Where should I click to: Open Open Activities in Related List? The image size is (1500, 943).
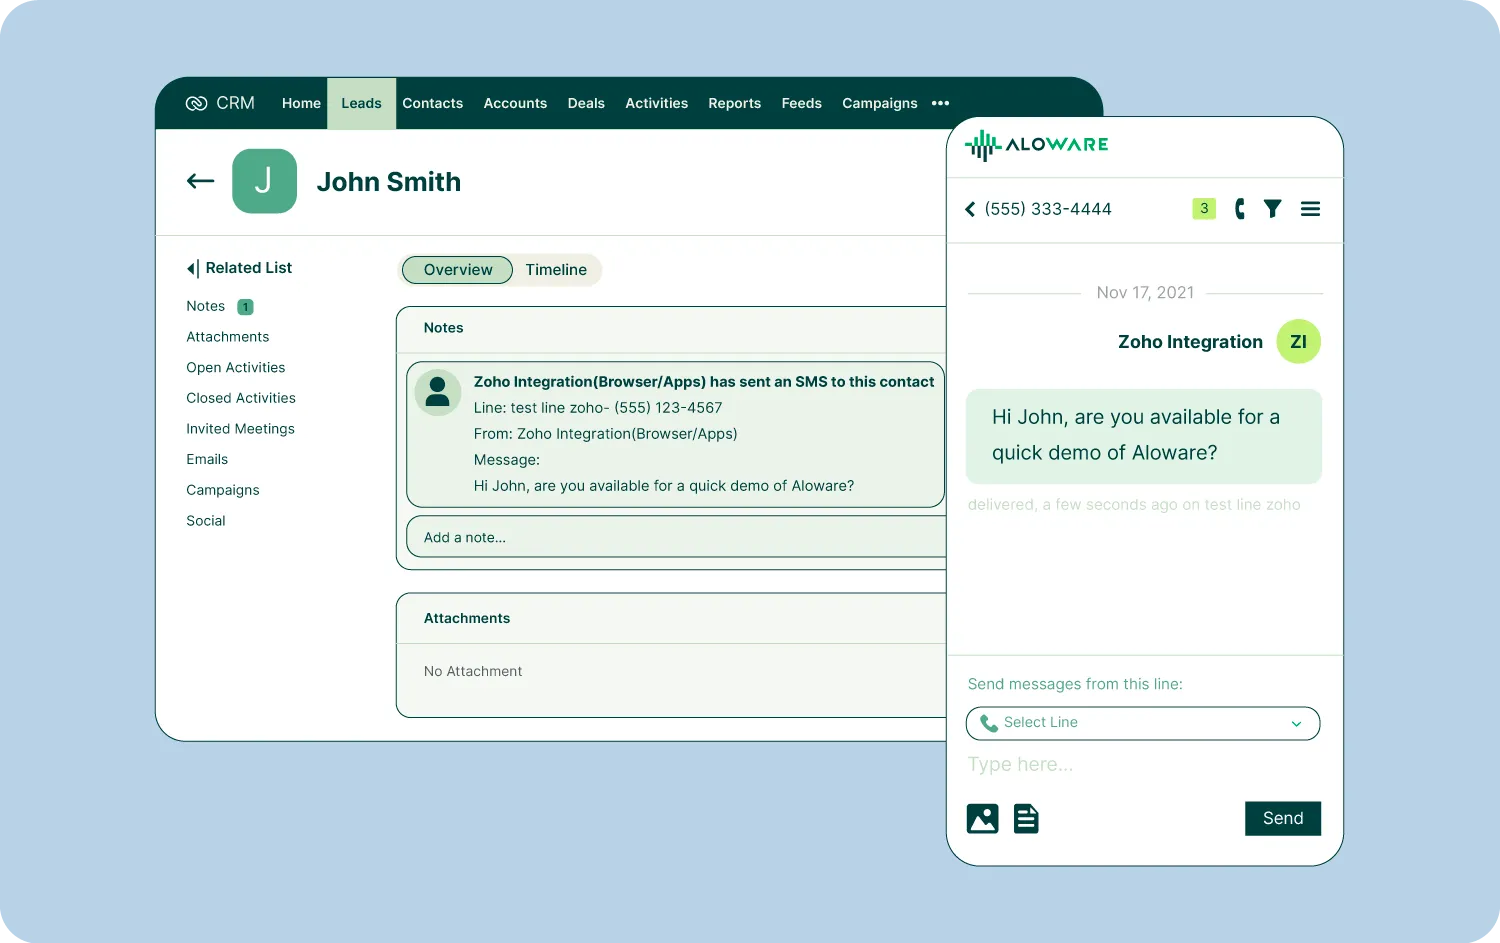235,368
